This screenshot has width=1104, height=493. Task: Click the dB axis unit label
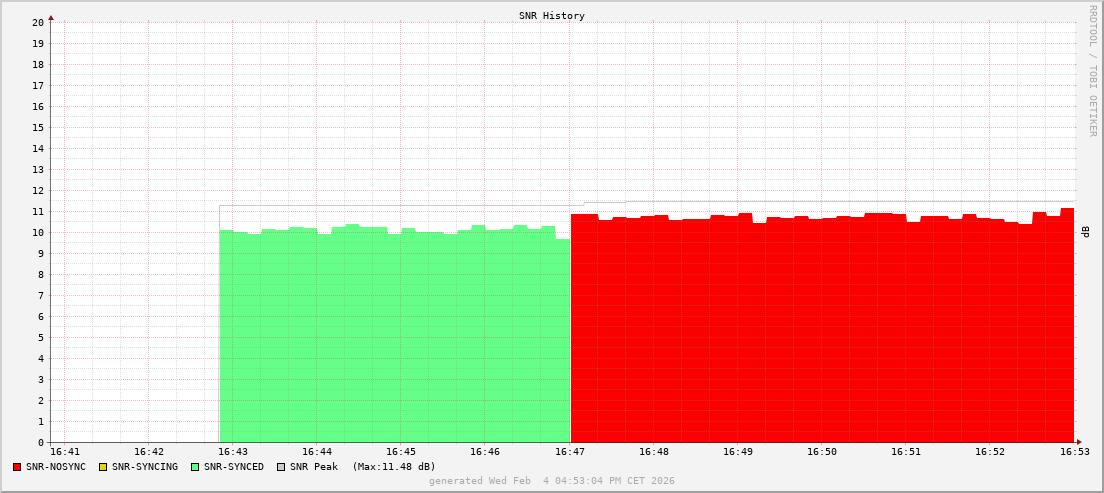coord(1085,232)
